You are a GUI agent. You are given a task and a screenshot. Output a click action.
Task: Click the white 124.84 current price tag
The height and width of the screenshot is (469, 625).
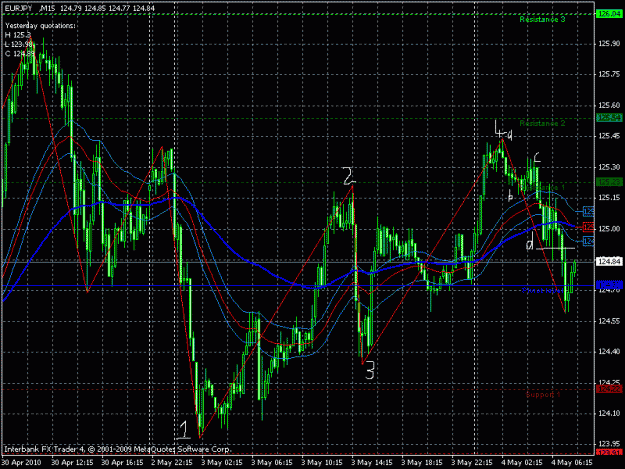pos(609,261)
